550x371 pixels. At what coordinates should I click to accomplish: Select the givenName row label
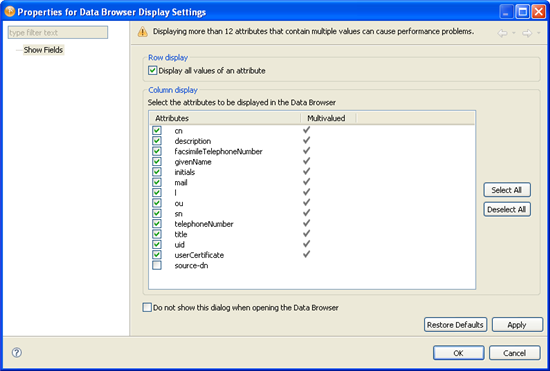point(193,162)
